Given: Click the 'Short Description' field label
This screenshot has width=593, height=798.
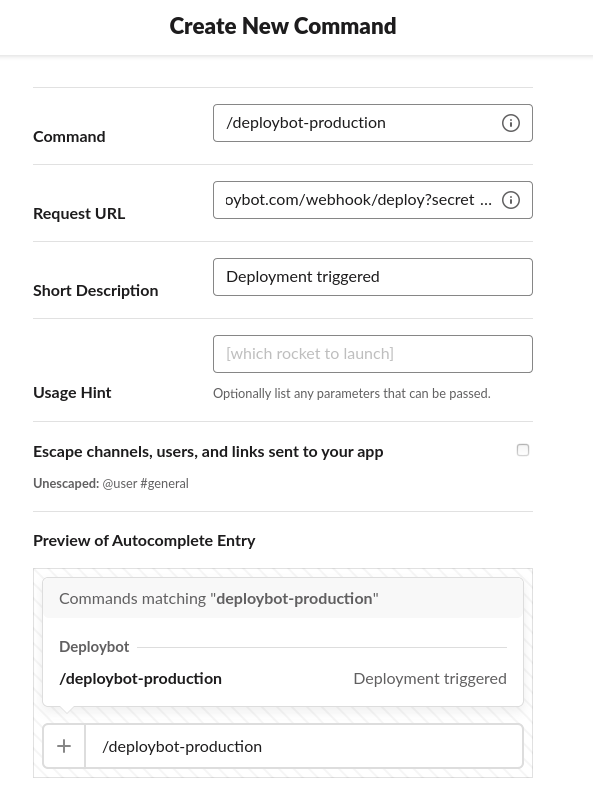Looking at the screenshot, I should click(96, 291).
